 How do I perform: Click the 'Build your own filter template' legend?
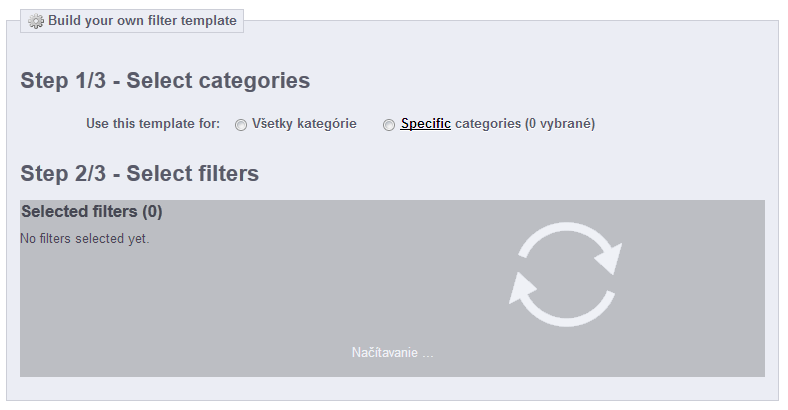(x=132, y=21)
